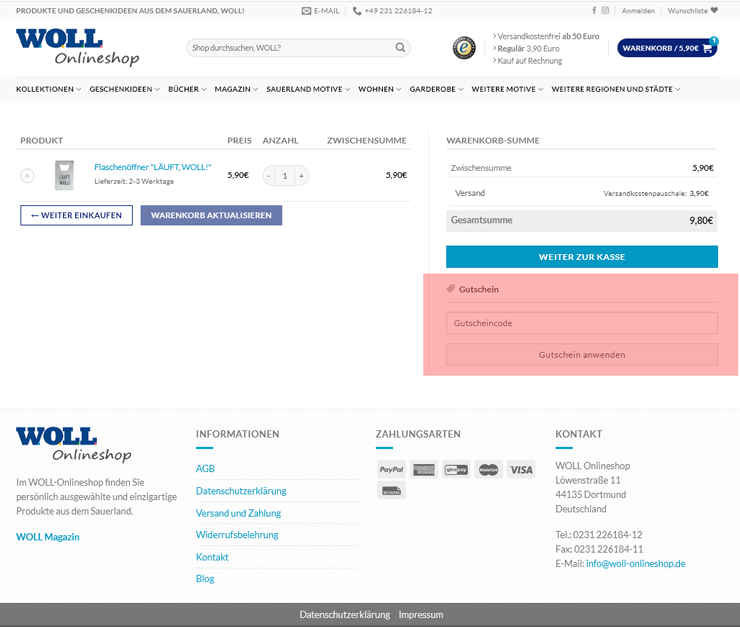Click Versandkostenpauschale: 3,90€ text
This screenshot has width=740, height=627.
[656, 193]
